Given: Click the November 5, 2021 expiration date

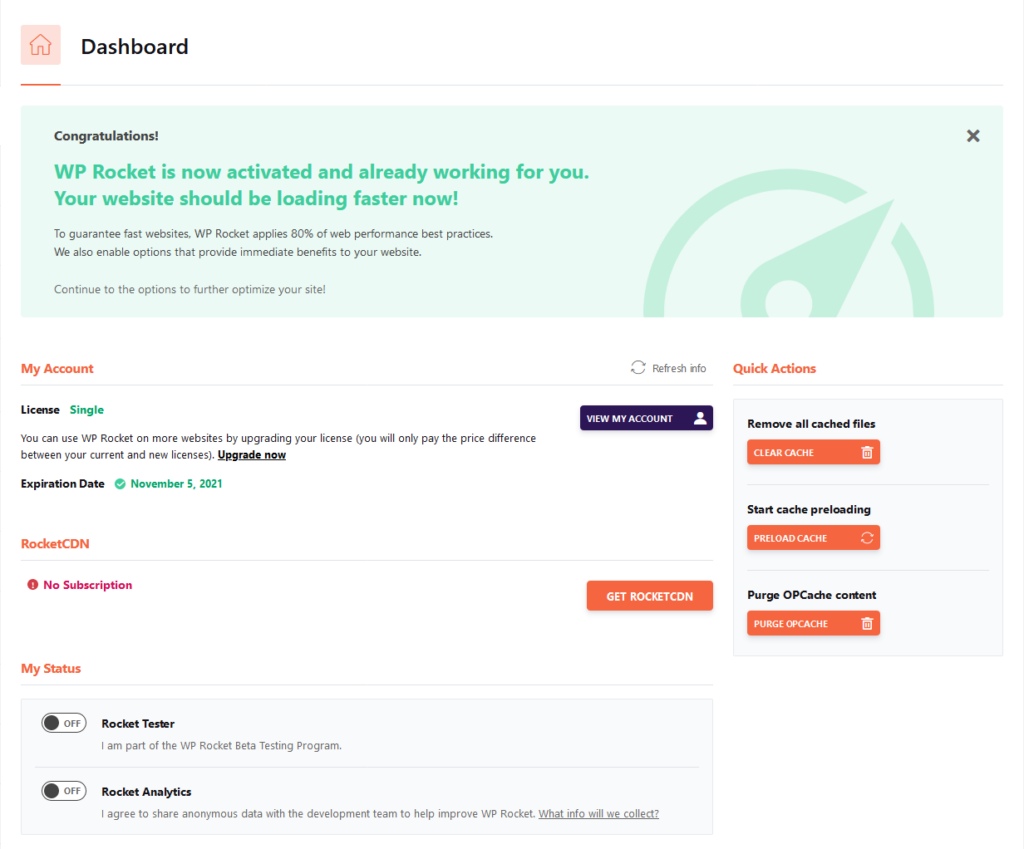Looking at the screenshot, I should (x=175, y=483).
